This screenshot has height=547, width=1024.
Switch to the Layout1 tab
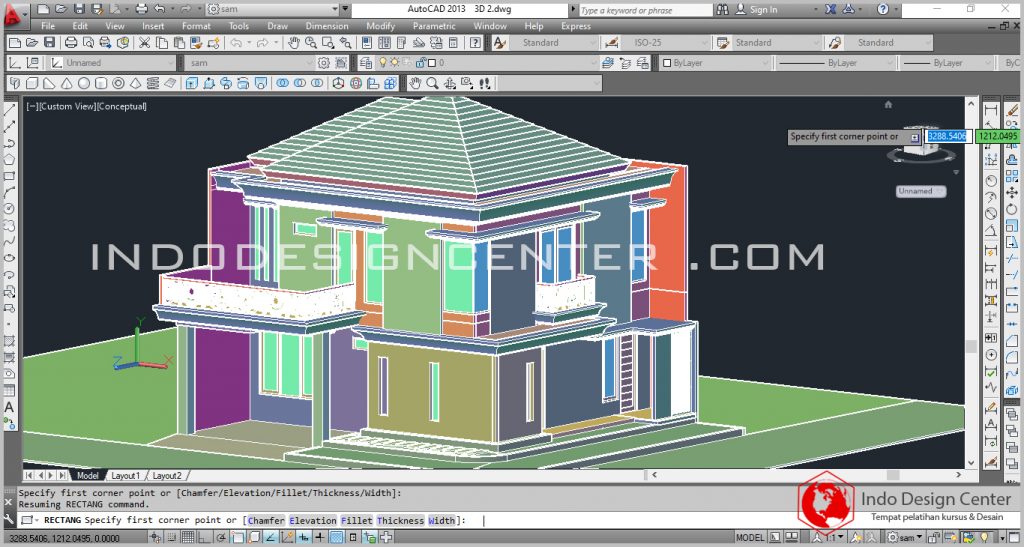pos(125,476)
